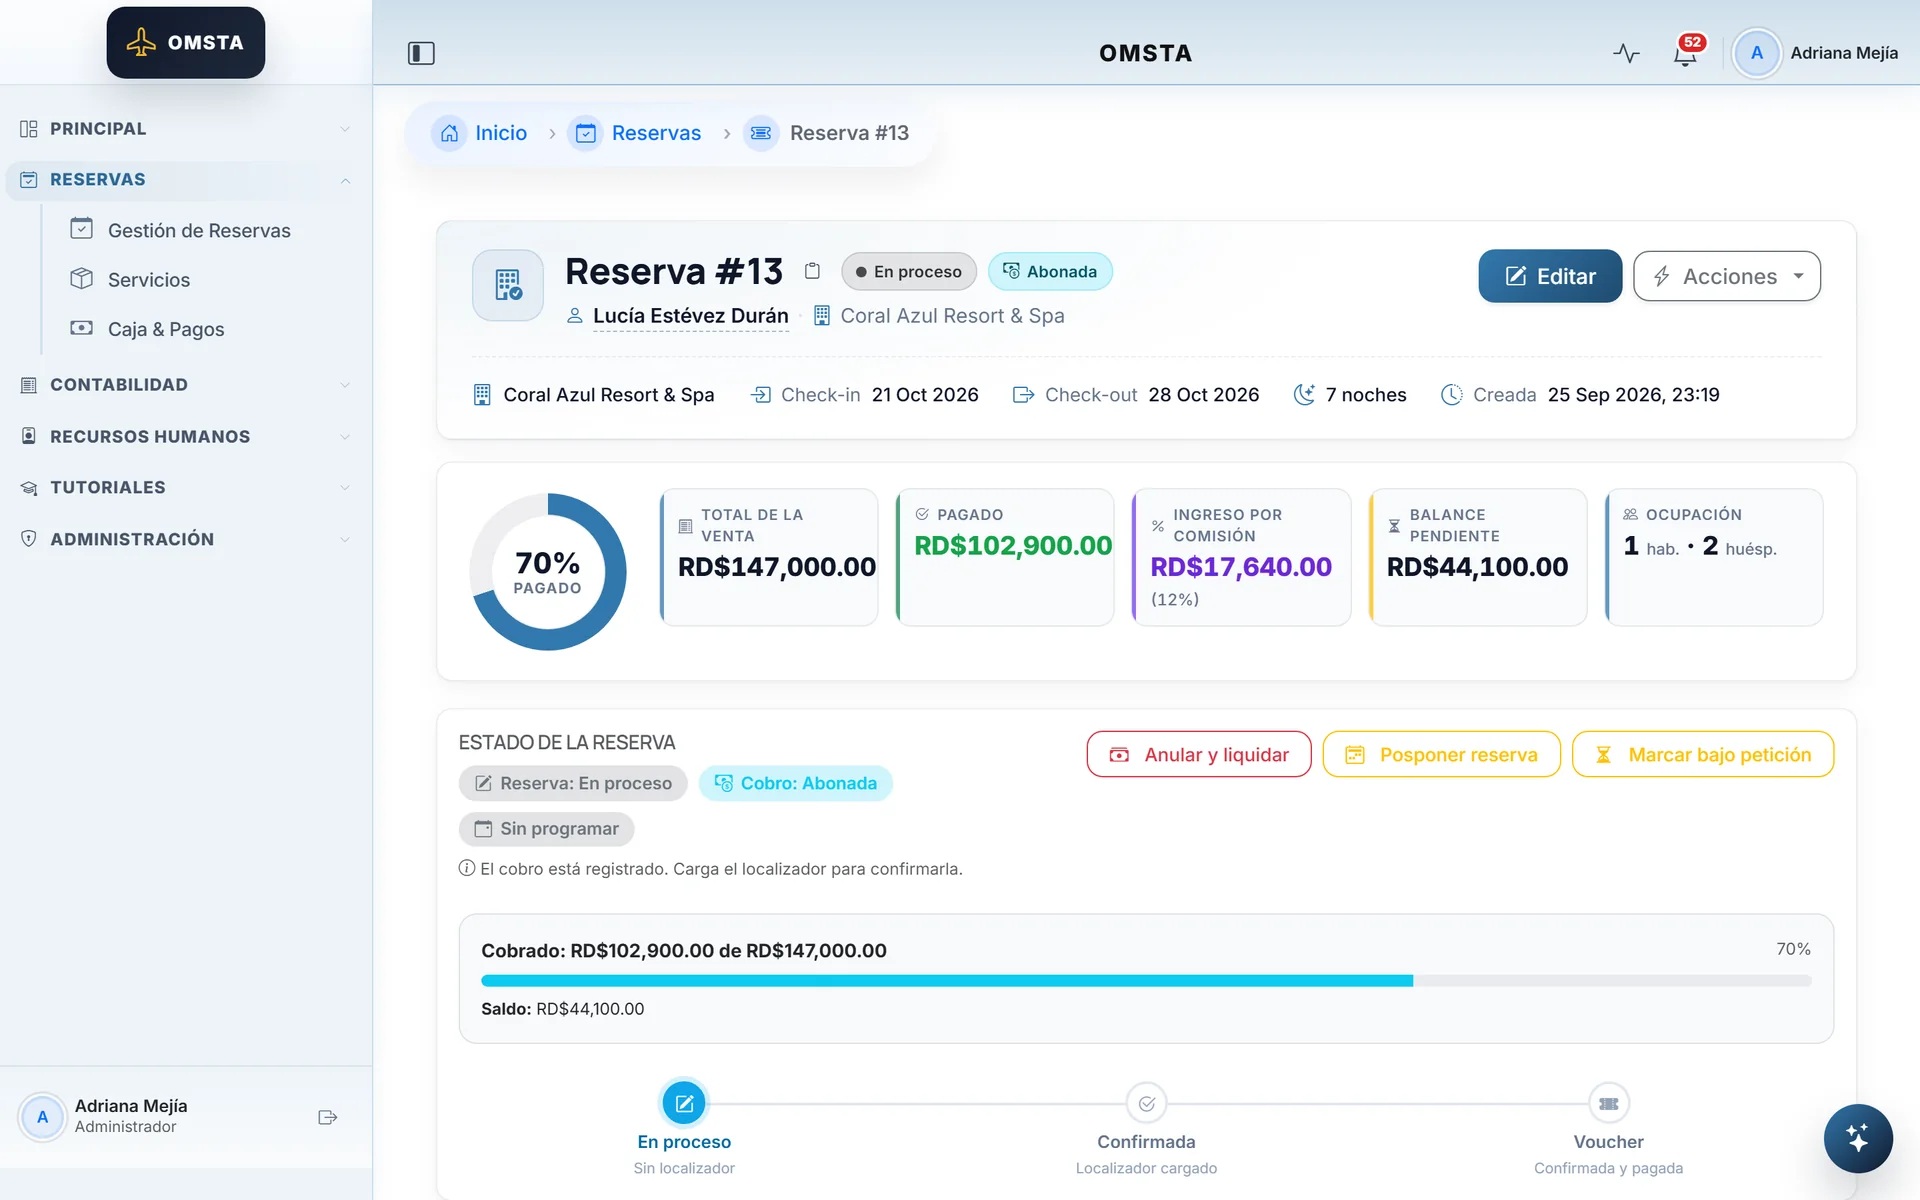Click the 70% pagado donut chart
The image size is (1920, 1200).
coord(548,572)
